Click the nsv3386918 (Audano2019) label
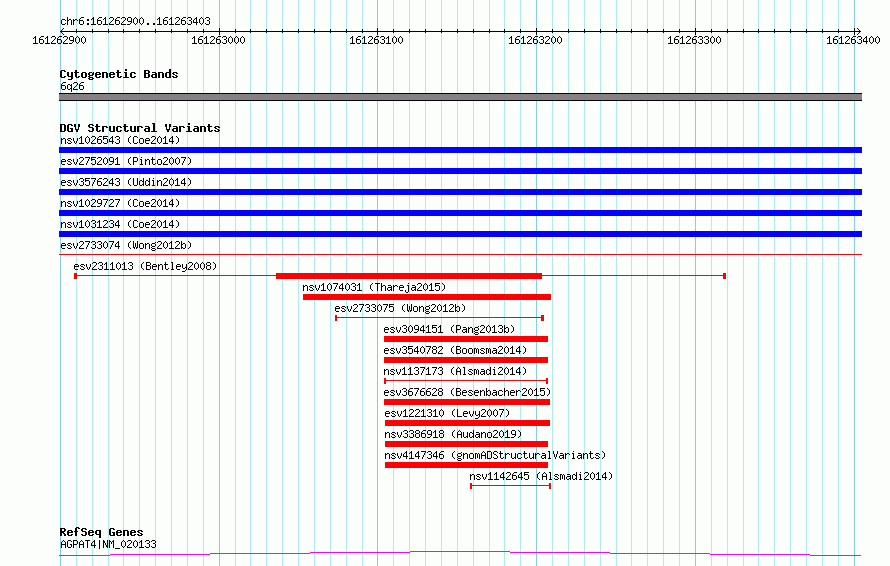 click(x=453, y=434)
